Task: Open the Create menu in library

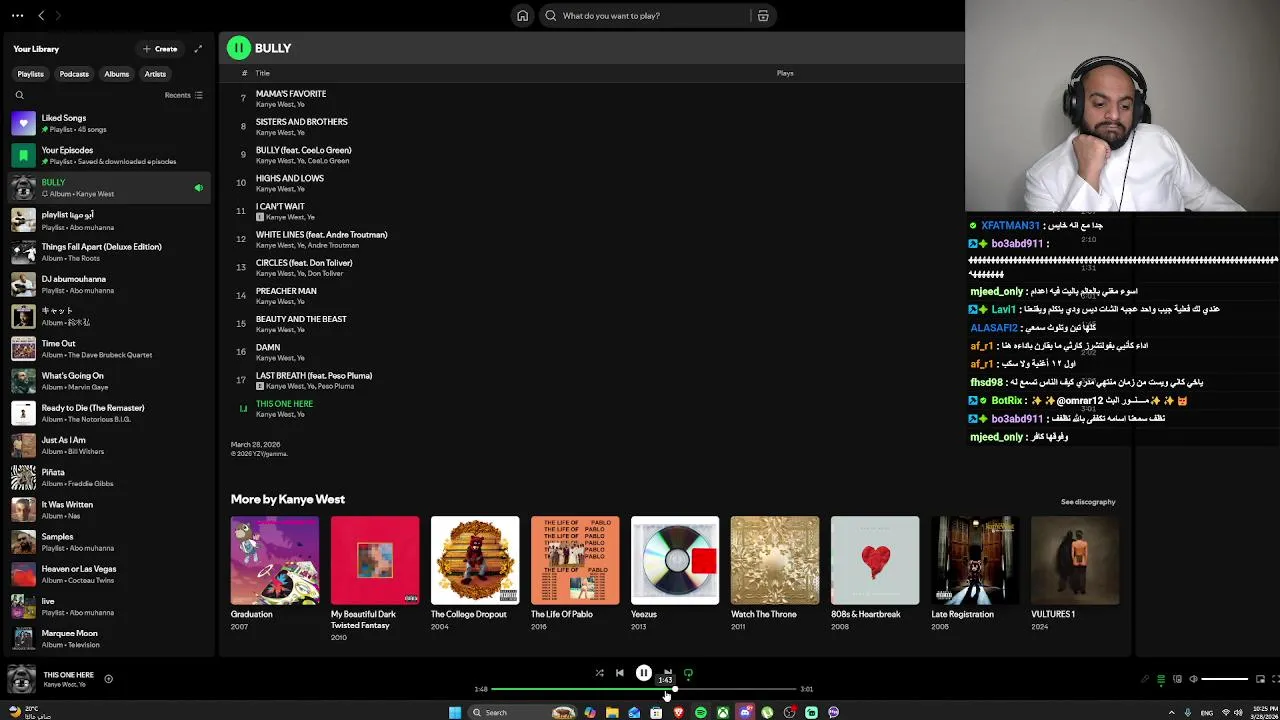Action: pyautogui.click(x=160, y=49)
